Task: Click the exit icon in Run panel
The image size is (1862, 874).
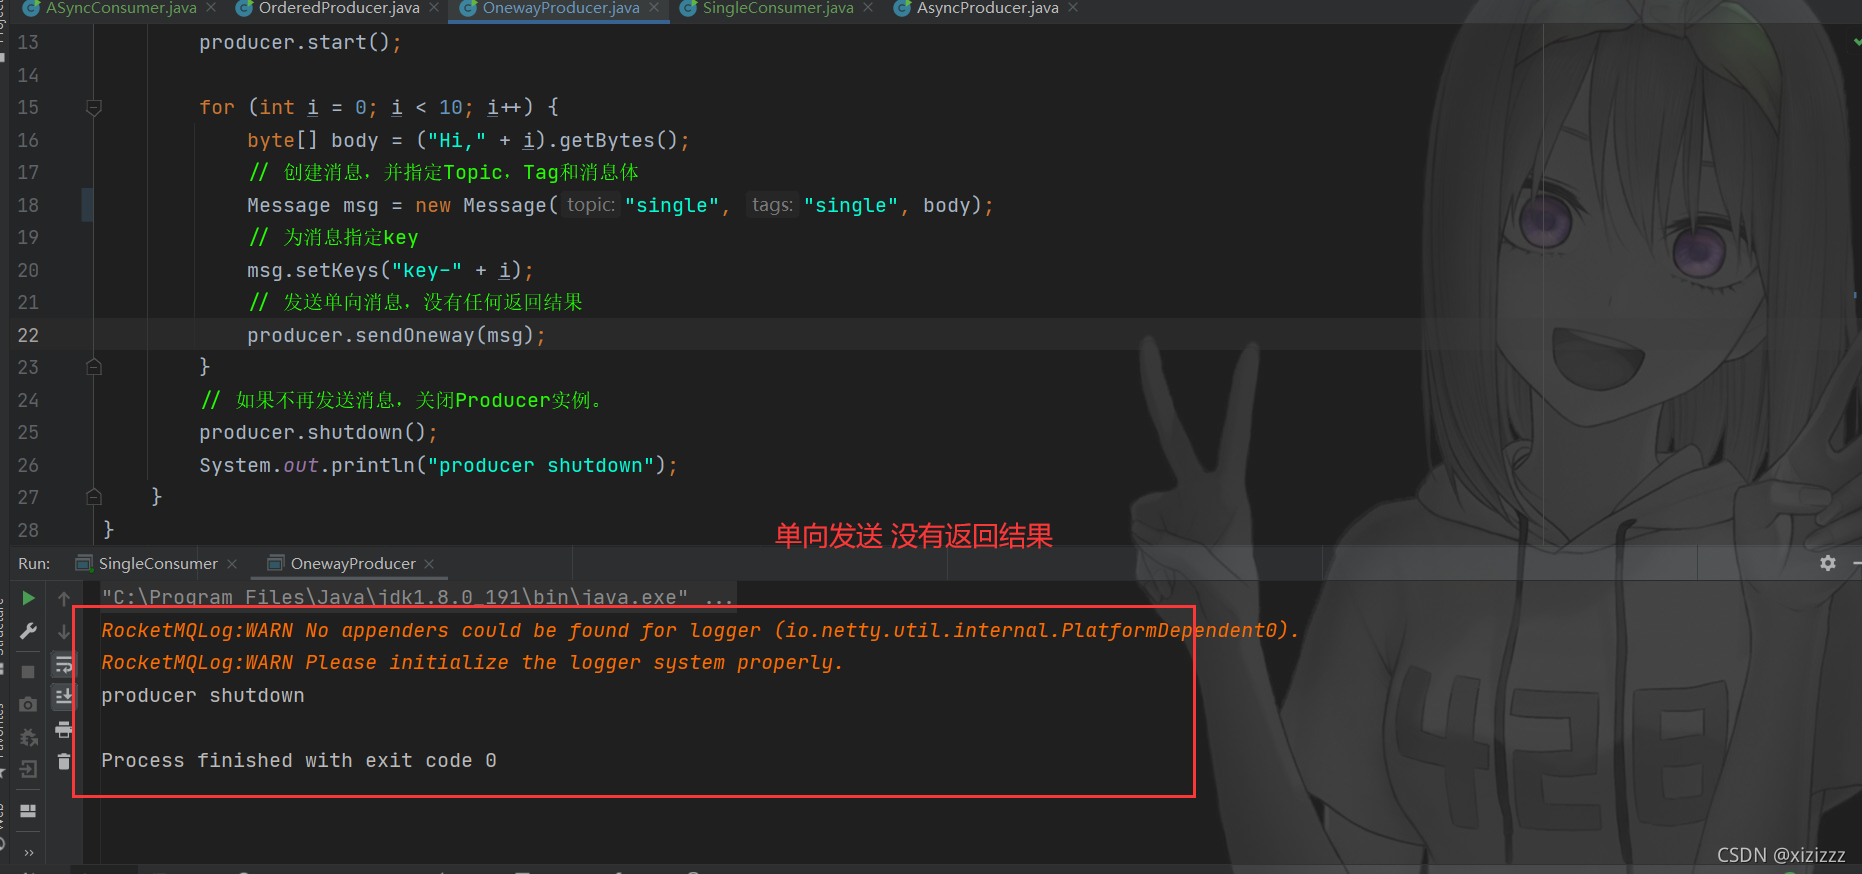Action: (x=28, y=769)
